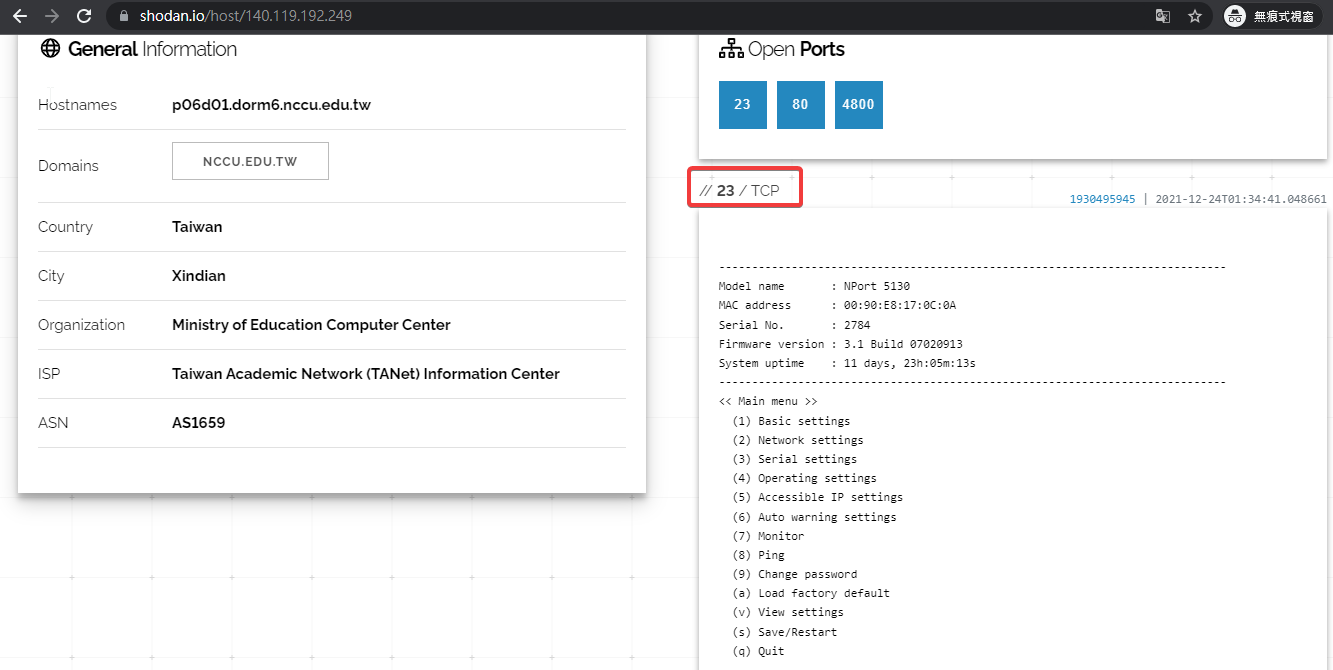
Task: Open the 1930495945 record link
Action: (x=1102, y=199)
